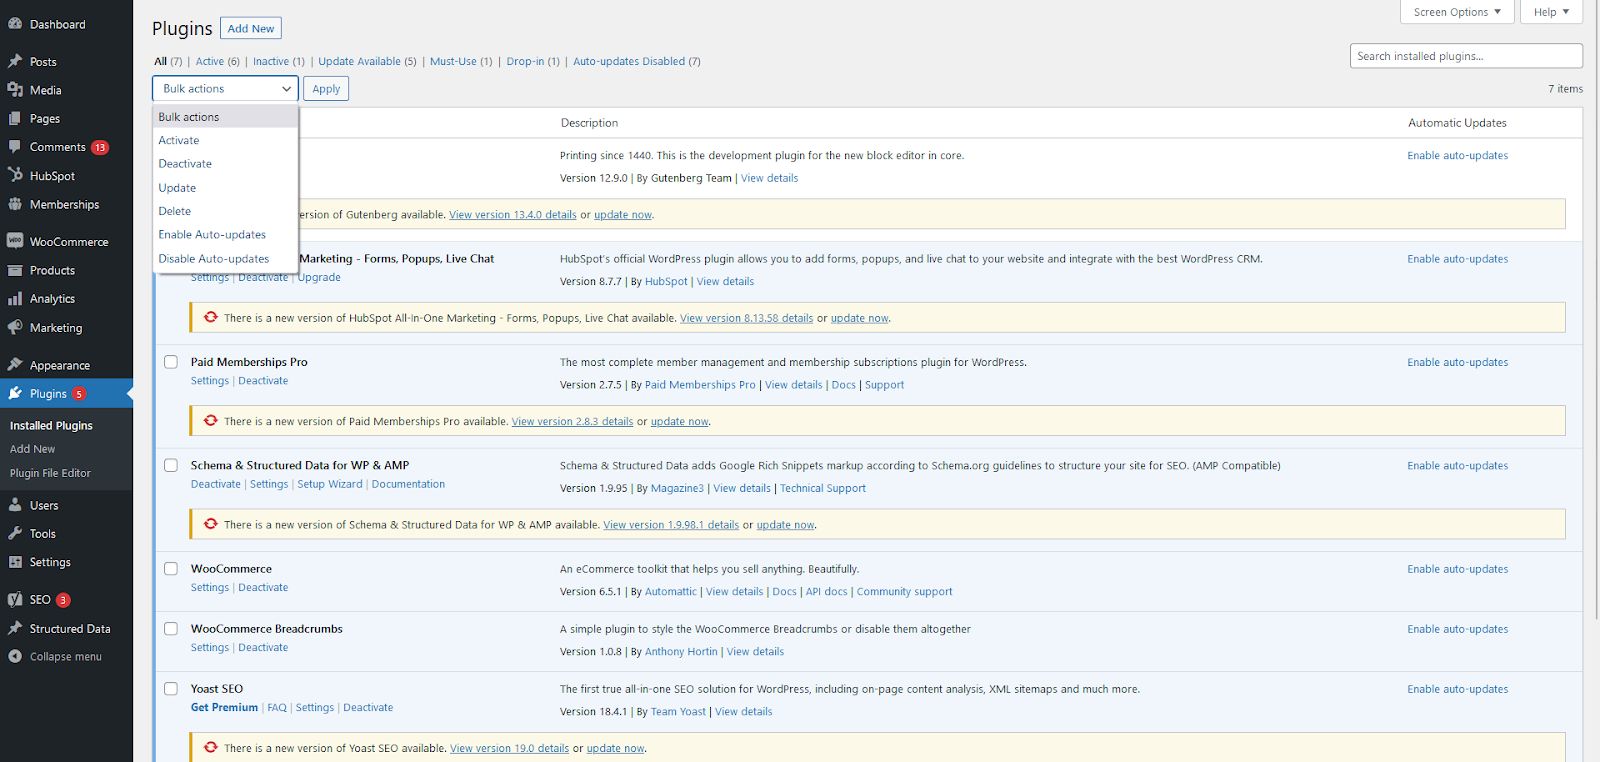
Task: Check the Paid Memberships Pro checkbox
Action: [171, 362]
